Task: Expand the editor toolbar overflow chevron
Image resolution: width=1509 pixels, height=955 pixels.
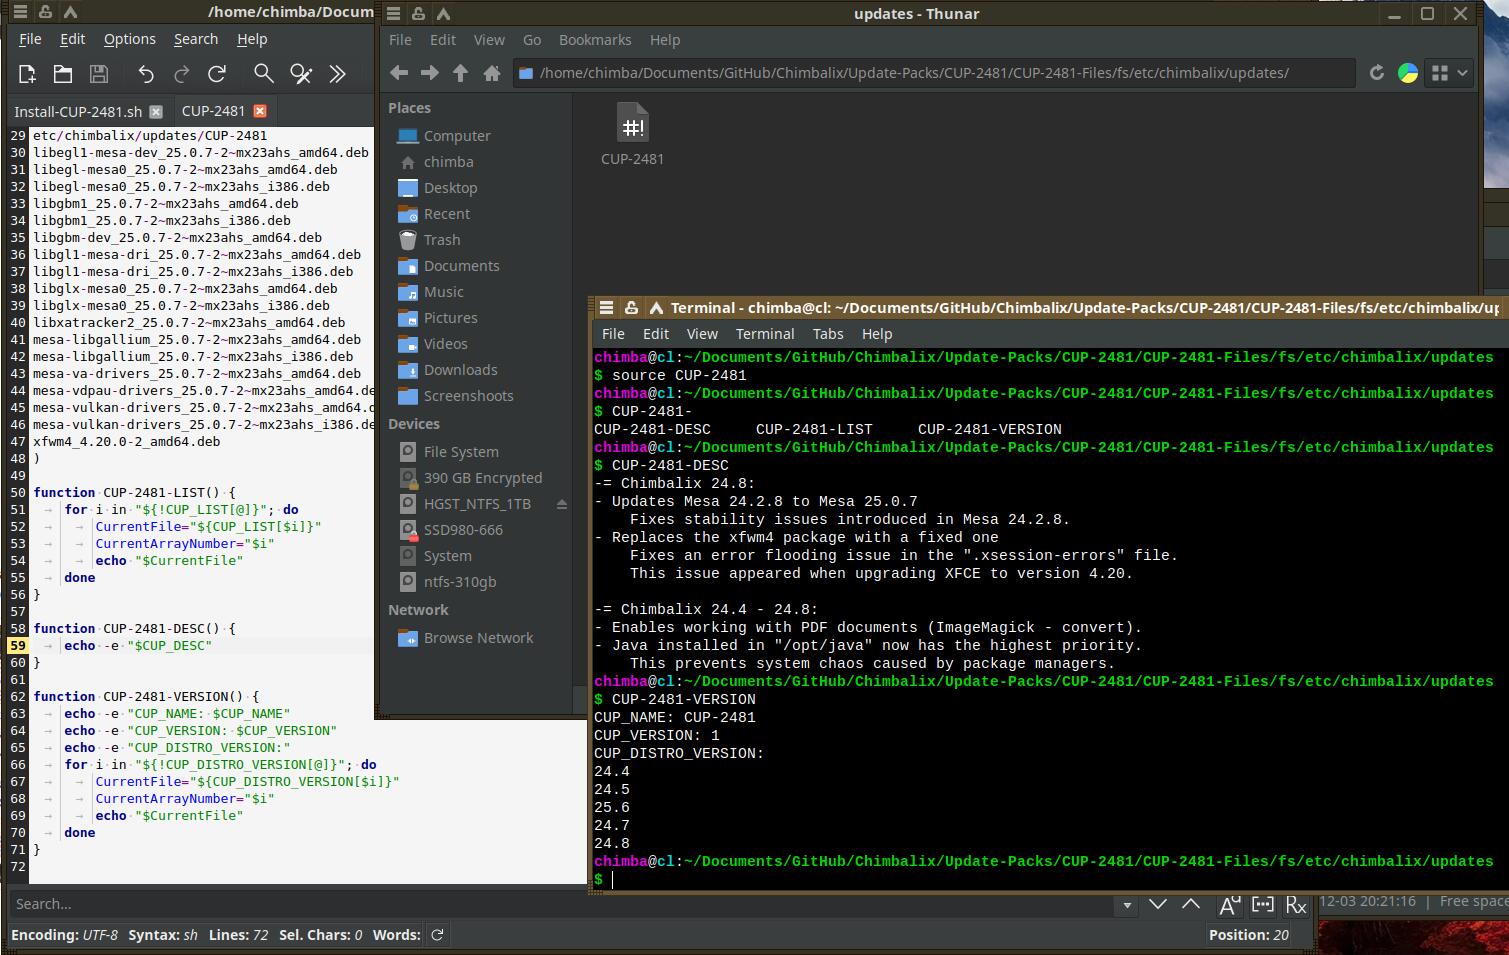Action: [x=338, y=74]
